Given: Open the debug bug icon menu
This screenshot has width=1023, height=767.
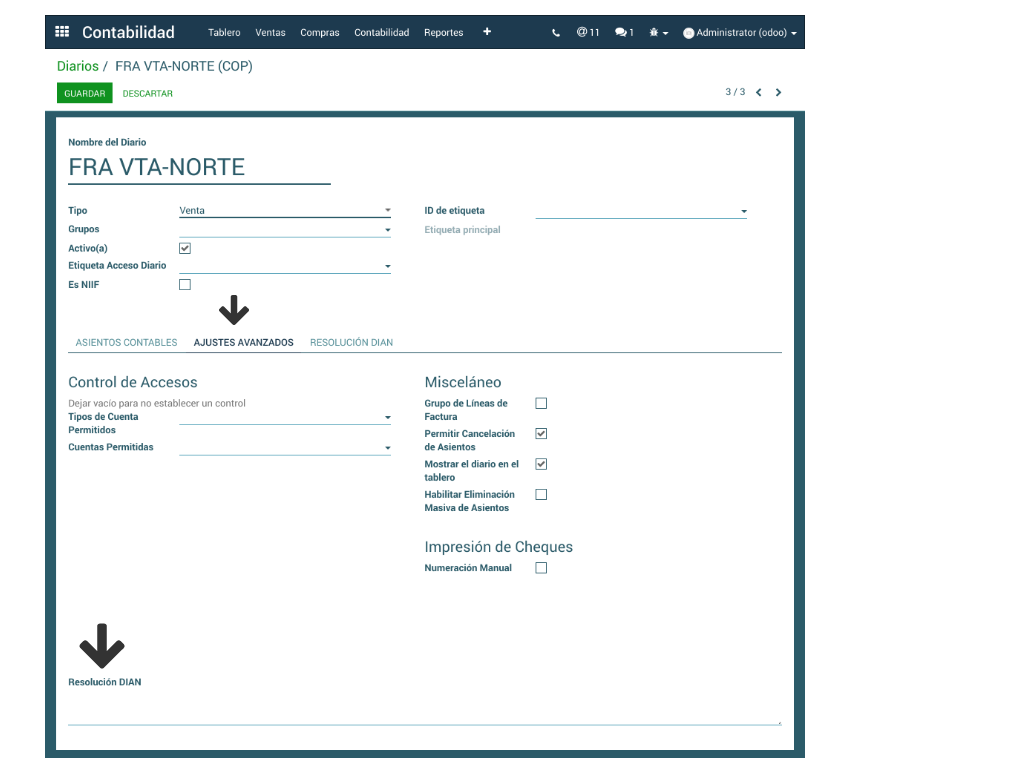Looking at the screenshot, I should (x=658, y=33).
